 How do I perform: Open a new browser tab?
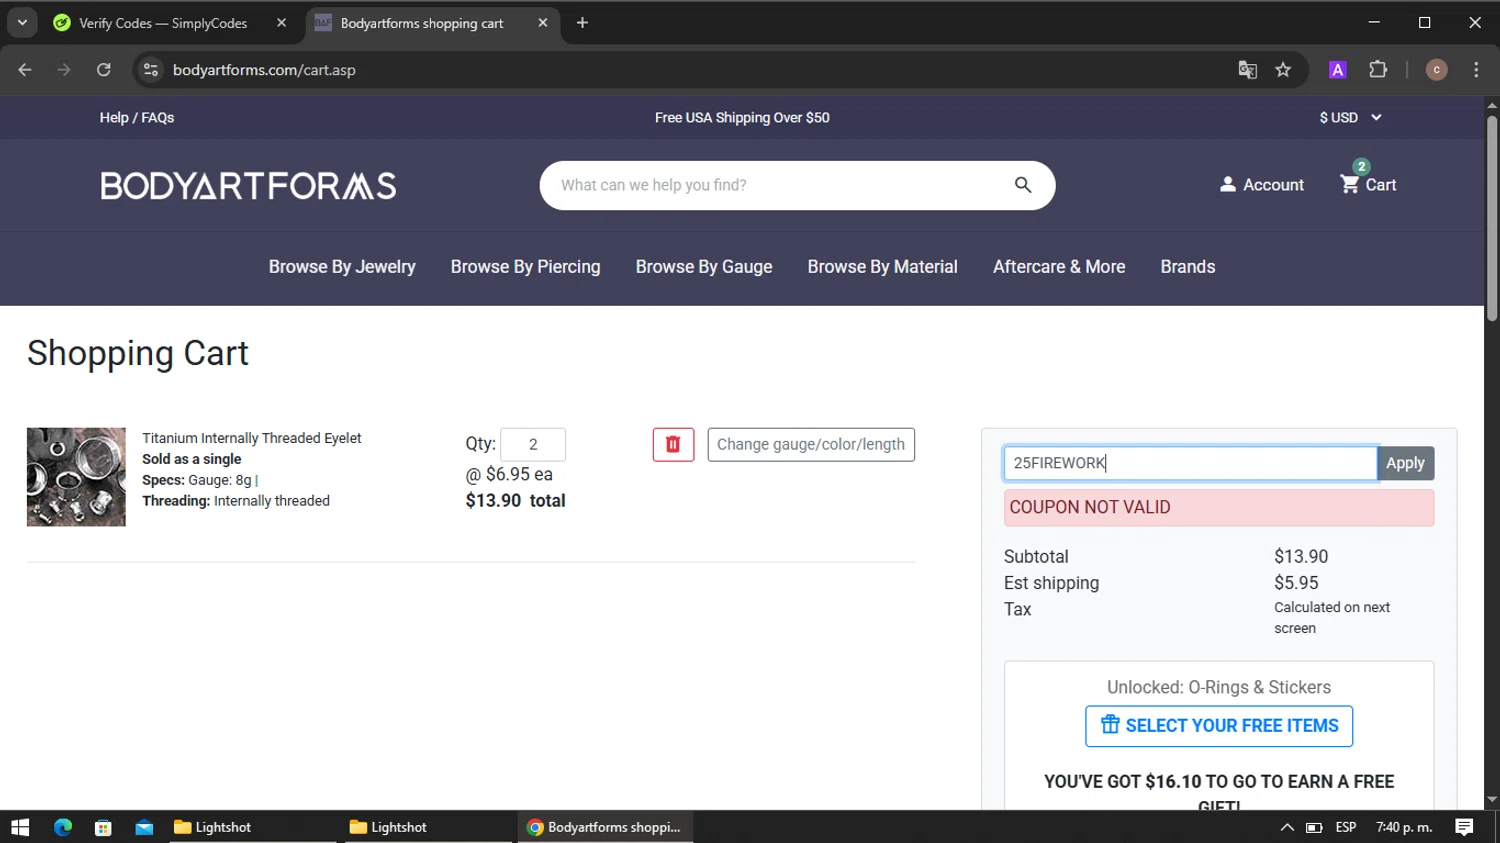(582, 23)
